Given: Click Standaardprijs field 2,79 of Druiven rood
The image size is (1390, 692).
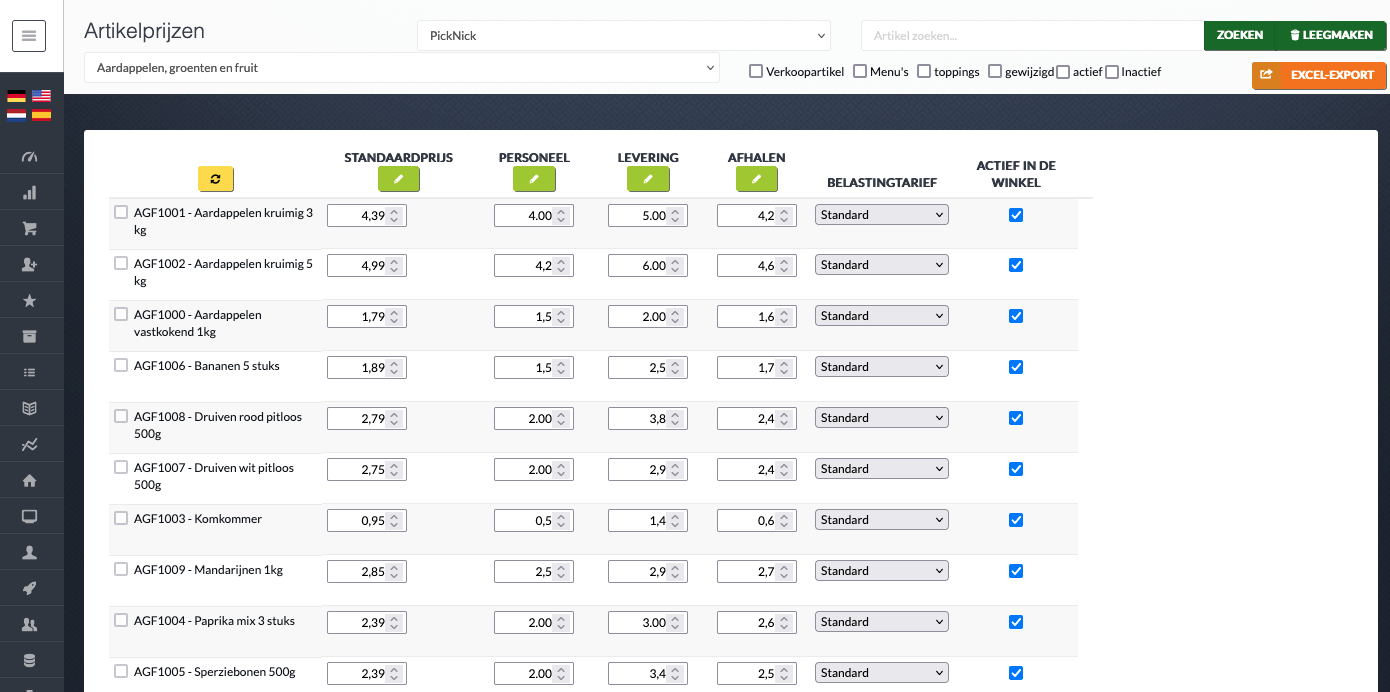Looking at the screenshot, I should (367, 419).
